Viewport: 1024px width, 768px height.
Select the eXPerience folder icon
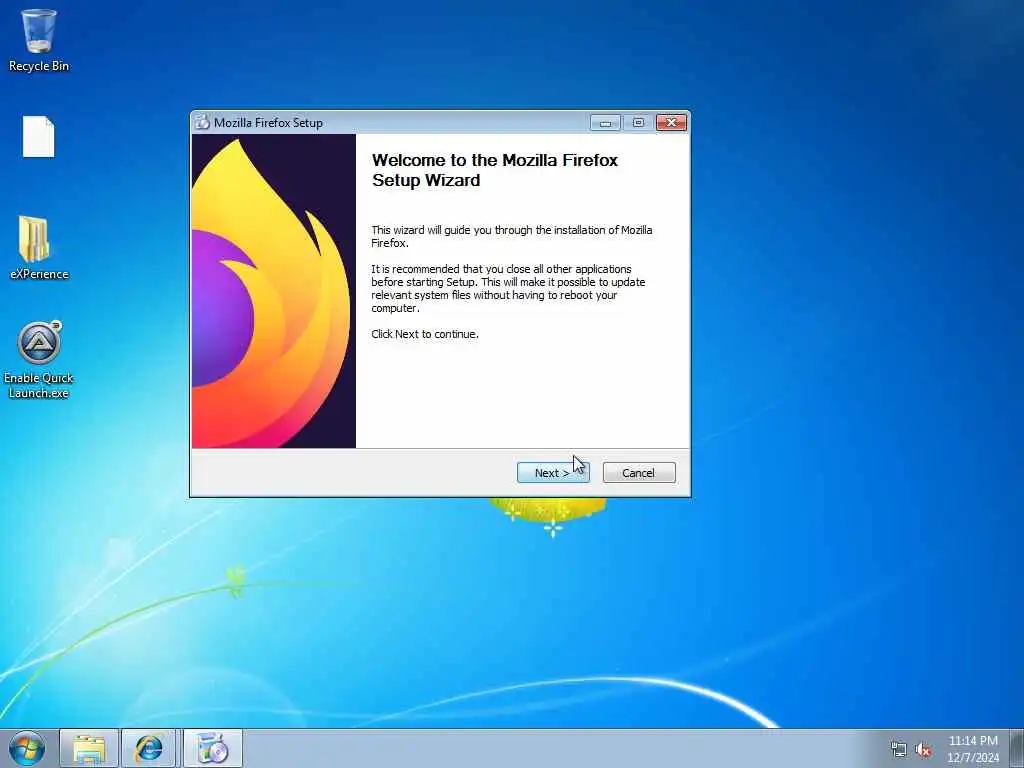click(39, 248)
